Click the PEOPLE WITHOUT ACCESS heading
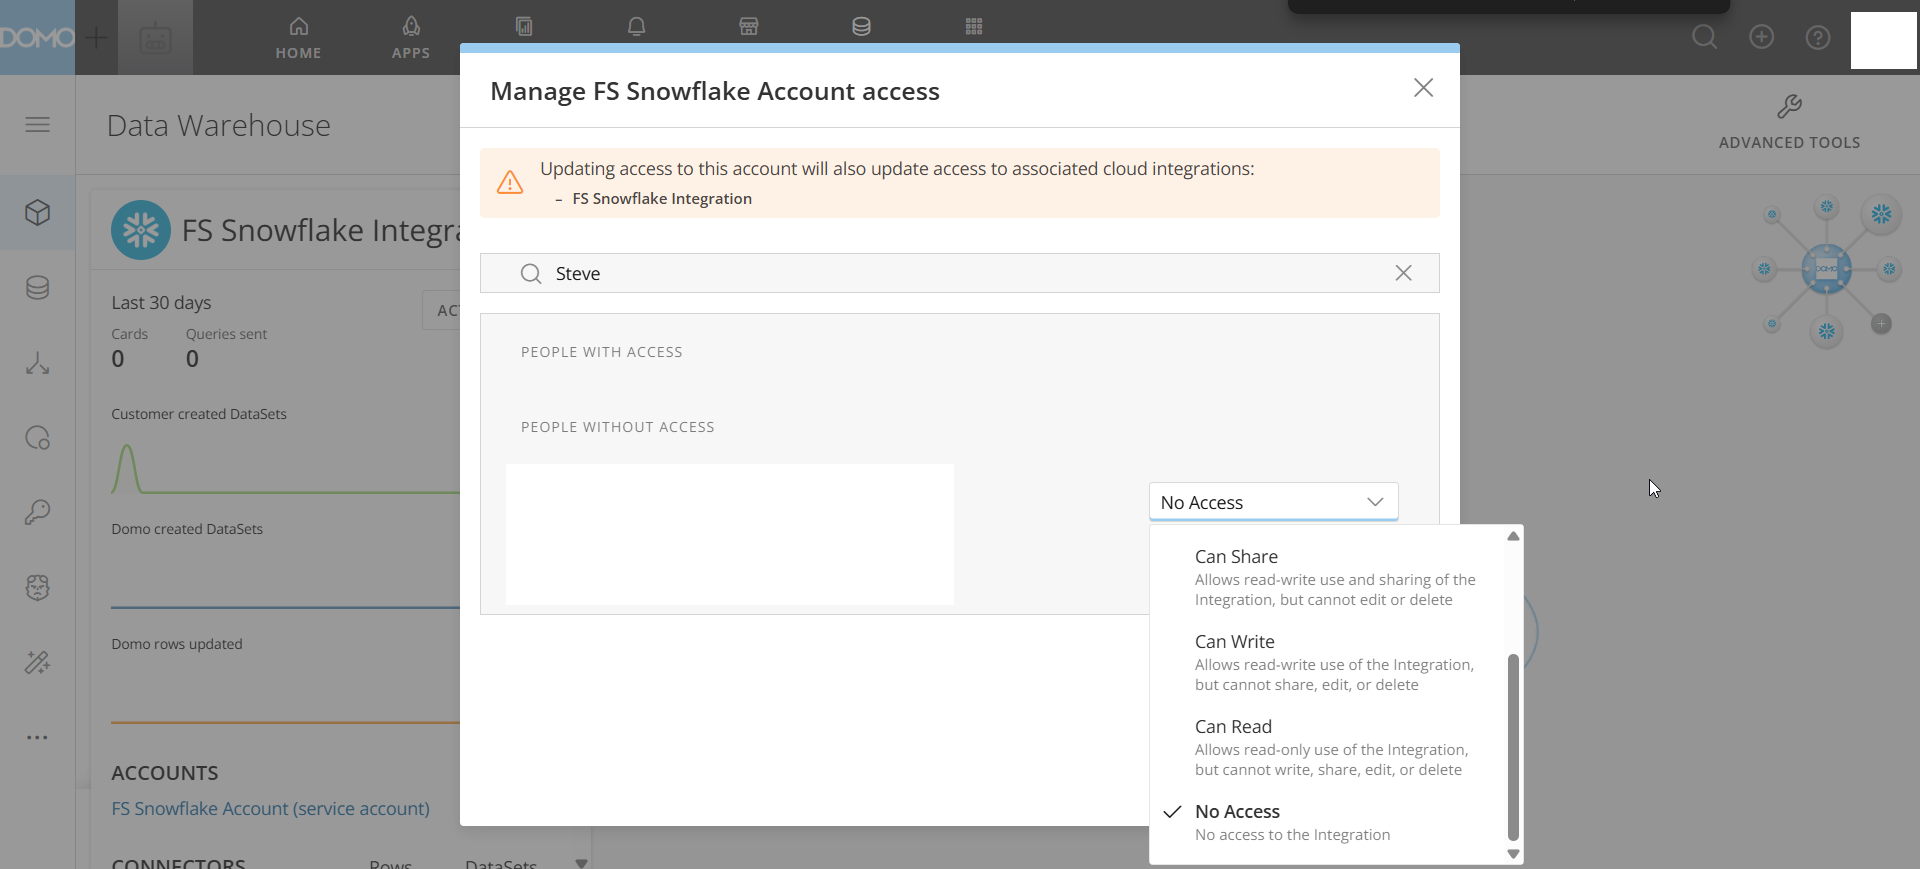The height and width of the screenshot is (869, 1920). (x=618, y=427)
